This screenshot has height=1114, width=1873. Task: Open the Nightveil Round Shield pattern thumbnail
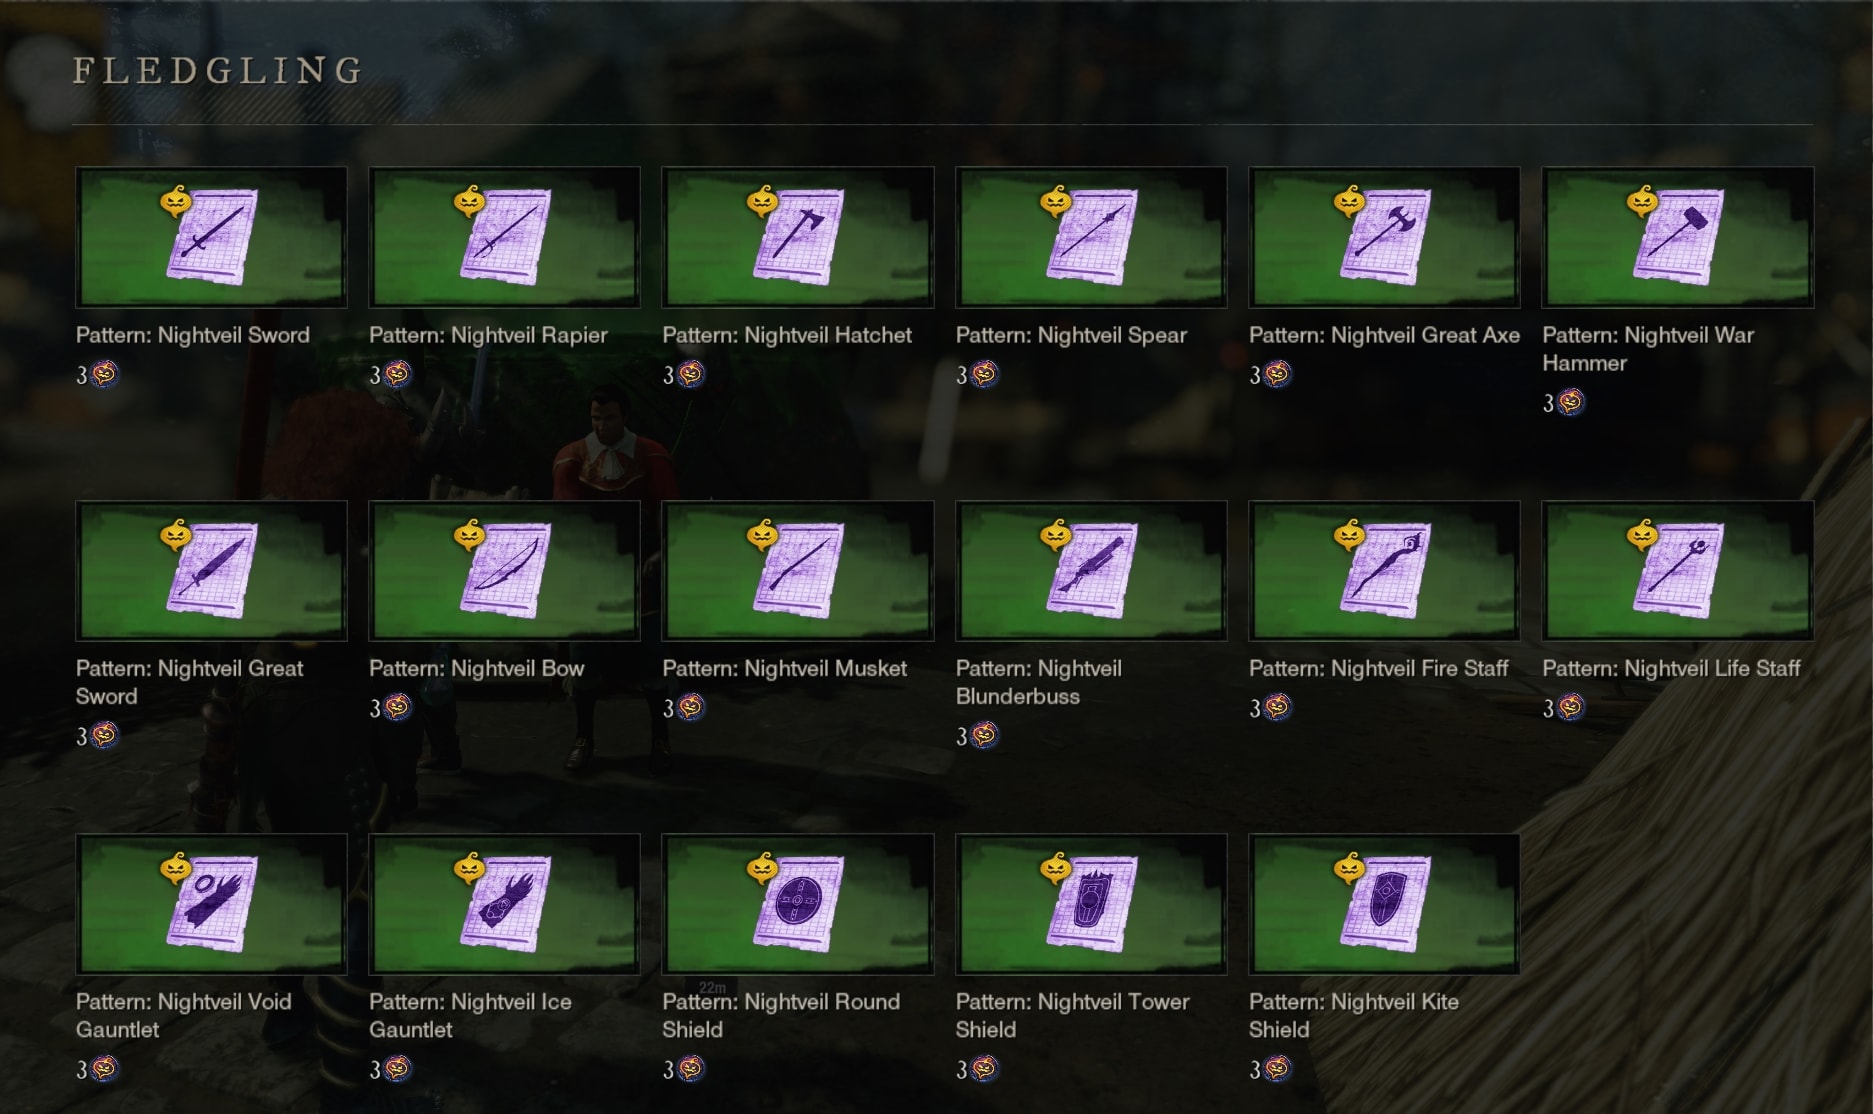click(x=797, y=904)
